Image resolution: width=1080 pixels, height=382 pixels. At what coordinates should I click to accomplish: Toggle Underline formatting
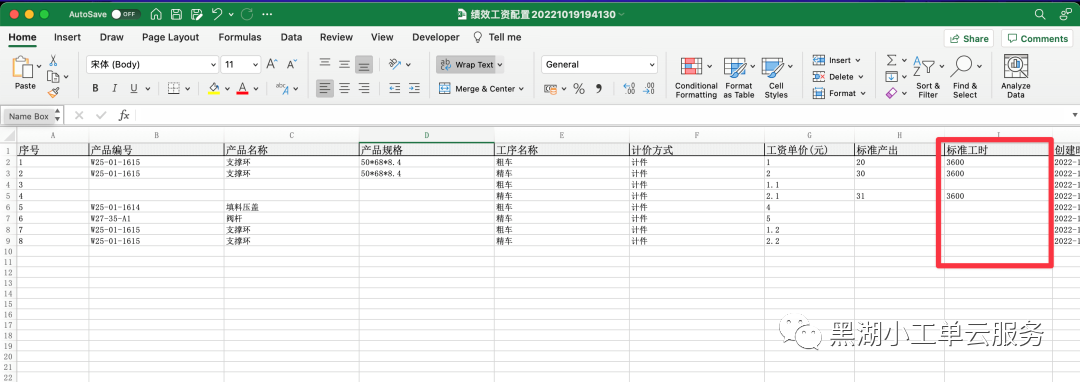click(134, 88)
